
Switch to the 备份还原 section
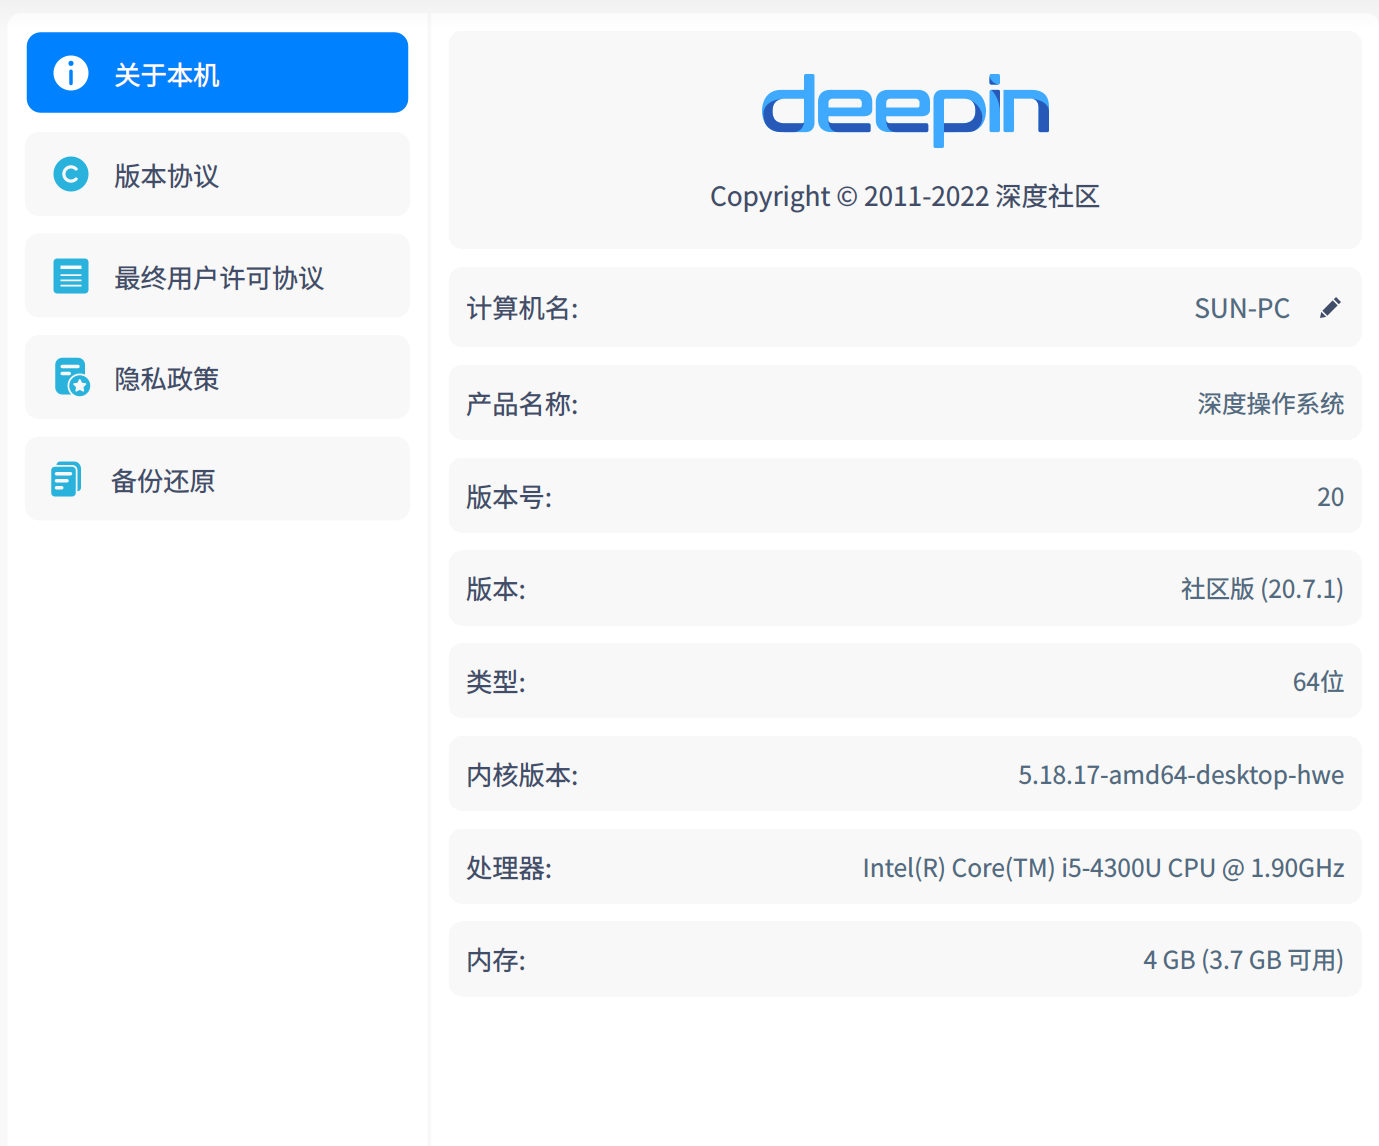217,479
